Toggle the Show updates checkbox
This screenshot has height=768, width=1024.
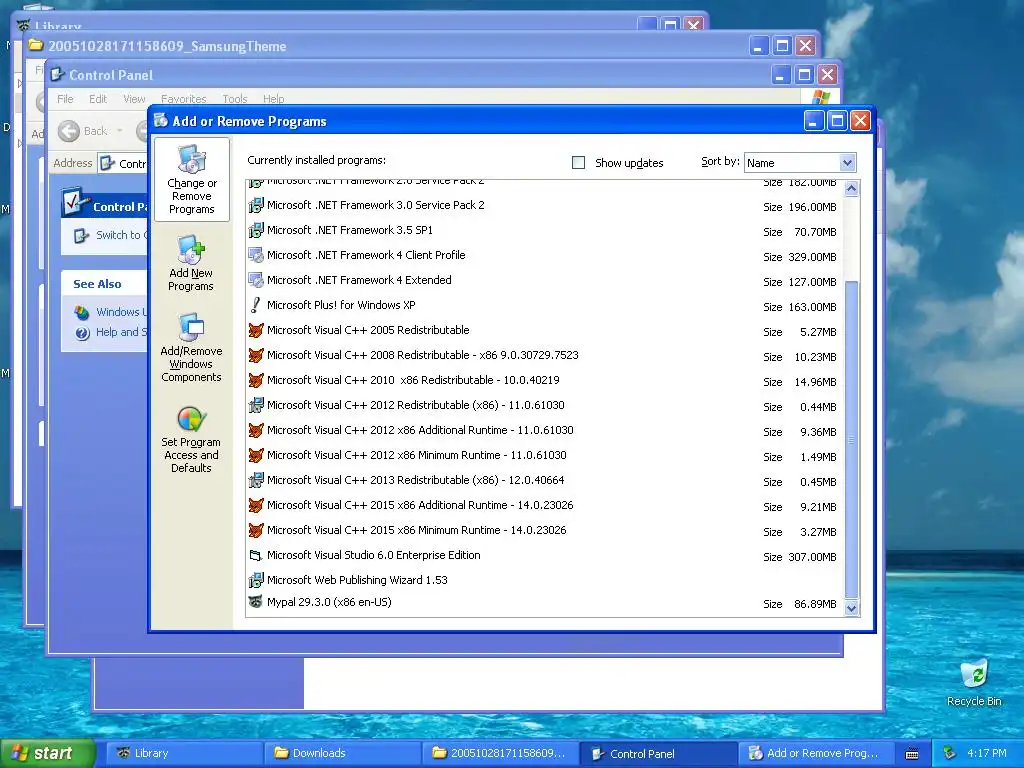tap(578, 163)
